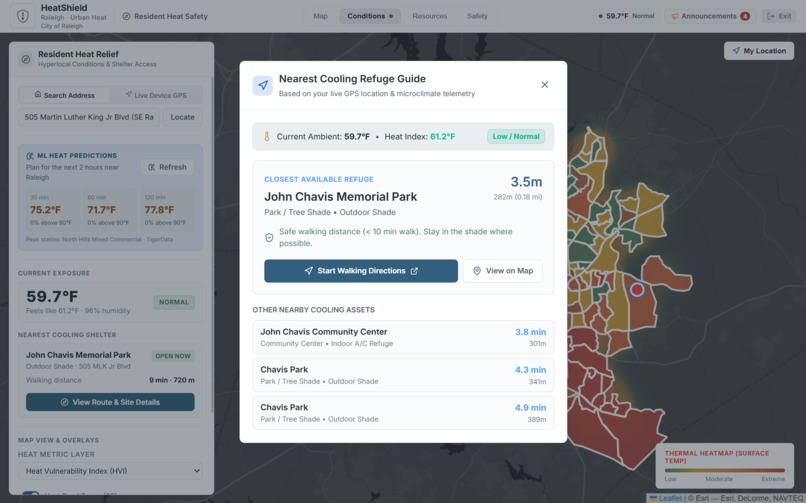Click the NORMAL exposure badge
Viewport: 806px width, 503px height.
pos(174,302)
